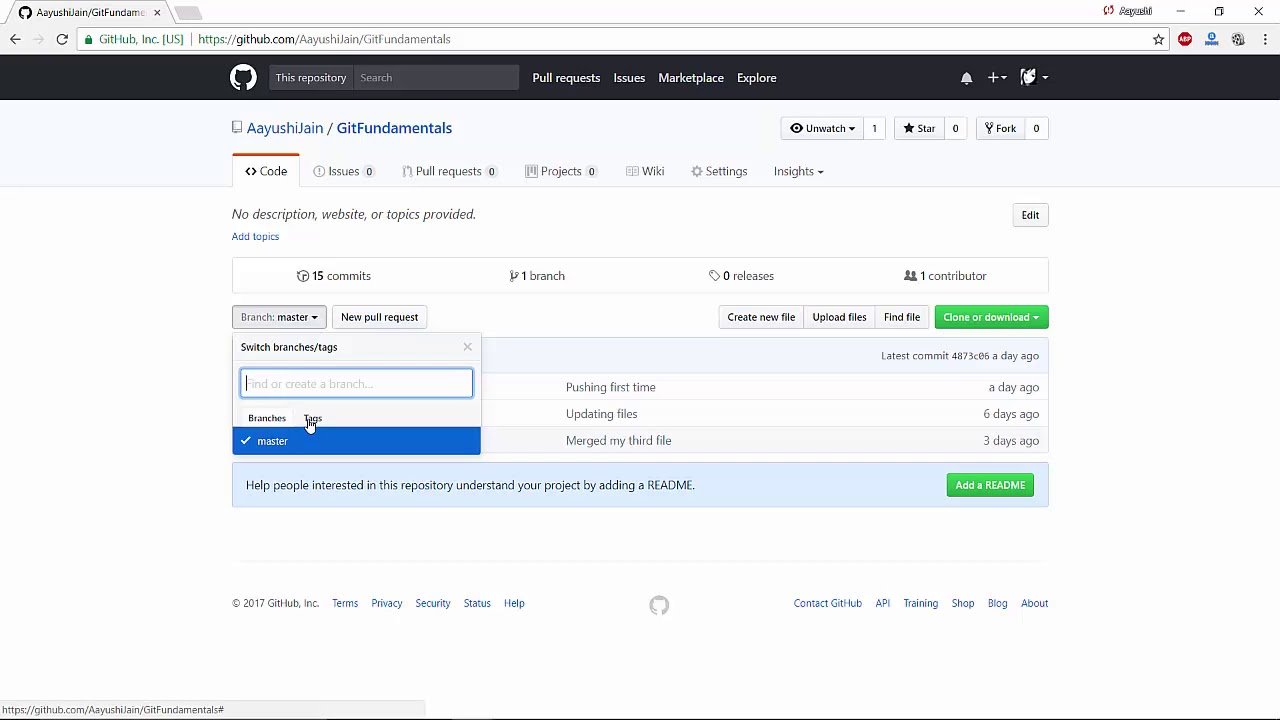
Task: Click the bookmark star in address bar
Action: pyautogui.click(x=1158, y=39)
